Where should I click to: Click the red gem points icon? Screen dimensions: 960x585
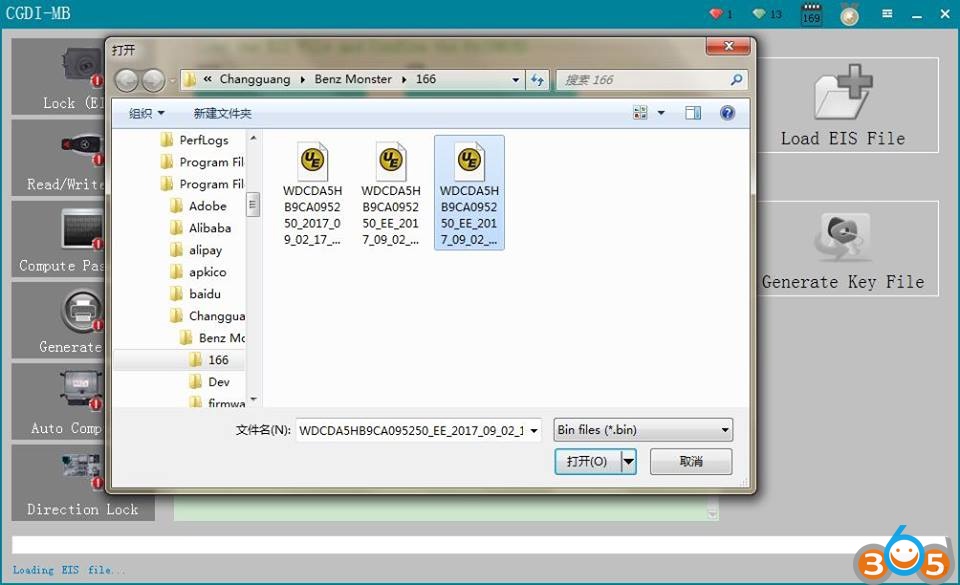tap(715, 14)
